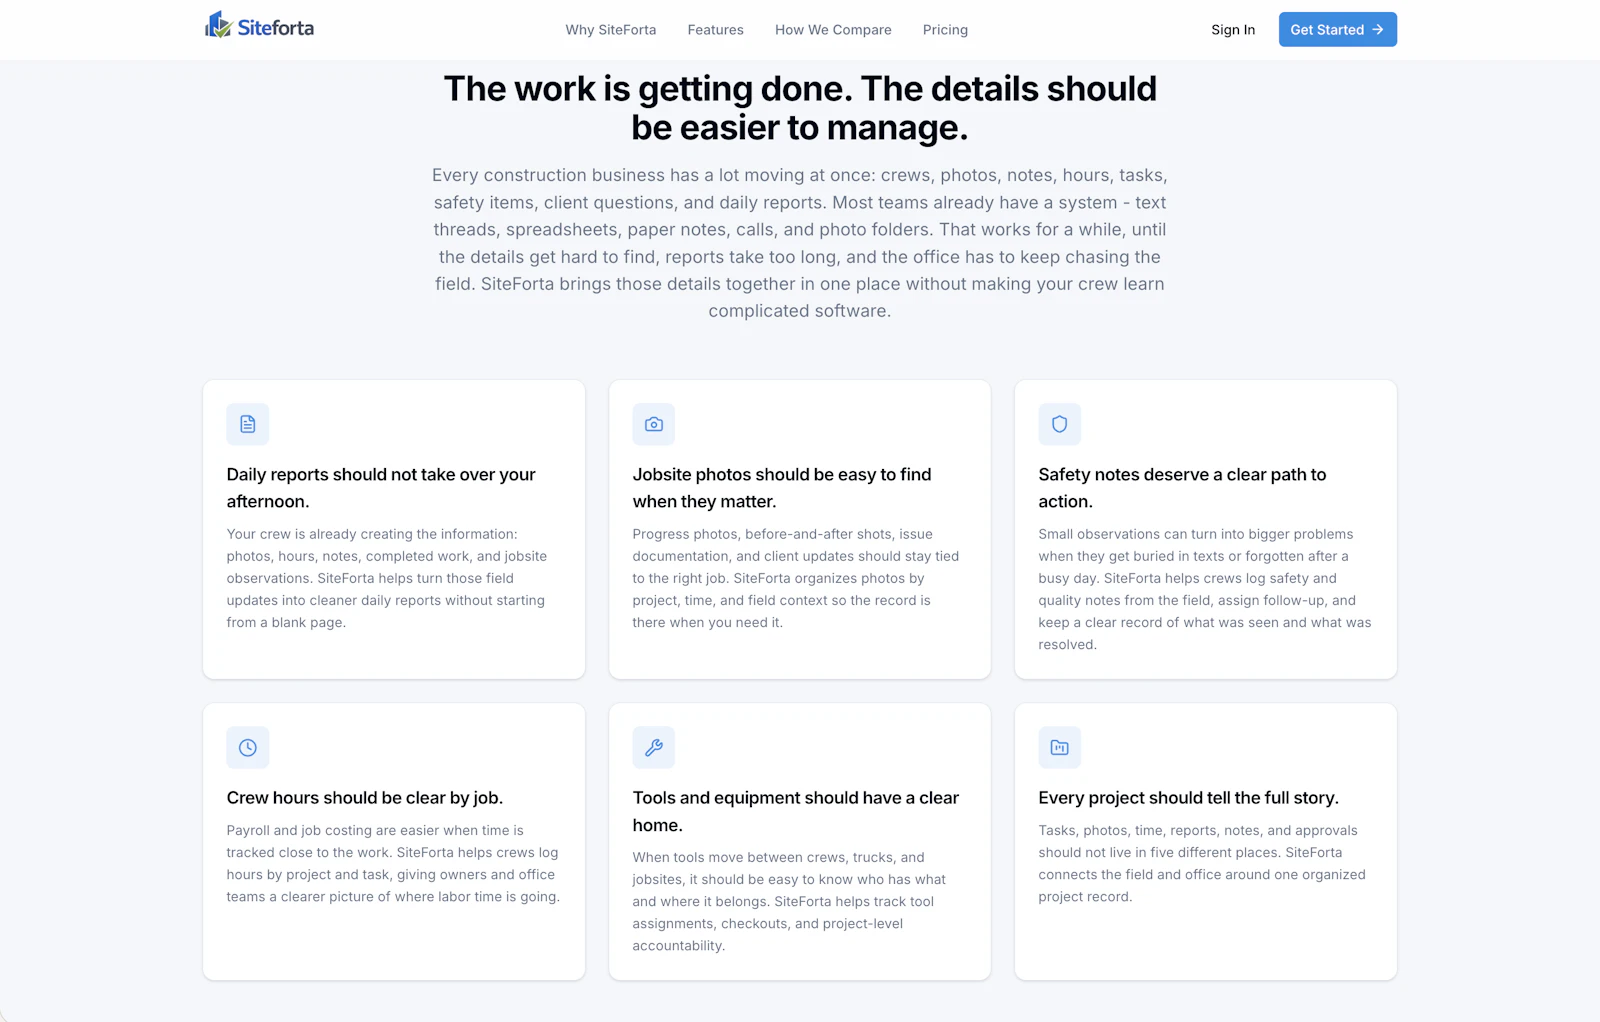1600x1022 pixels.
Task: Click the wrench icon in Tools and equipment card
Action: tap(654, 747)
